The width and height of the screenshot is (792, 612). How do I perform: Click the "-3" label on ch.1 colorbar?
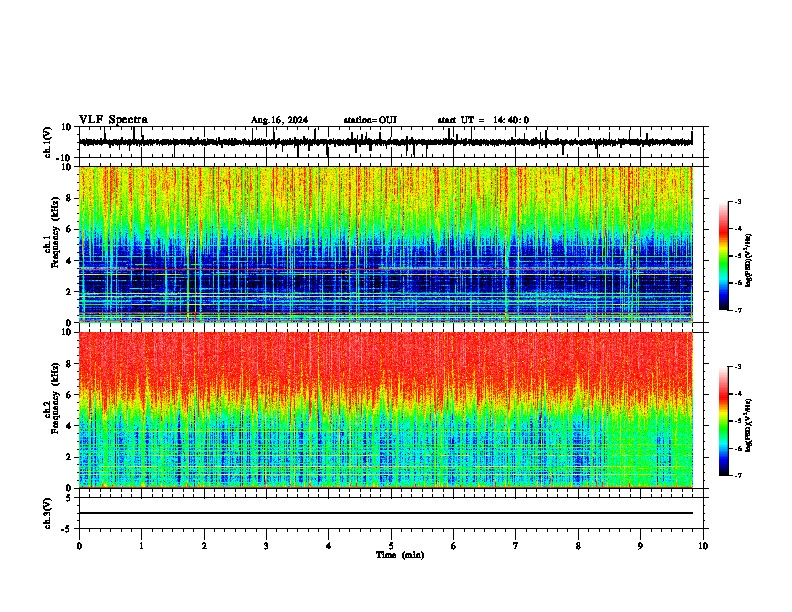[737, 201]
